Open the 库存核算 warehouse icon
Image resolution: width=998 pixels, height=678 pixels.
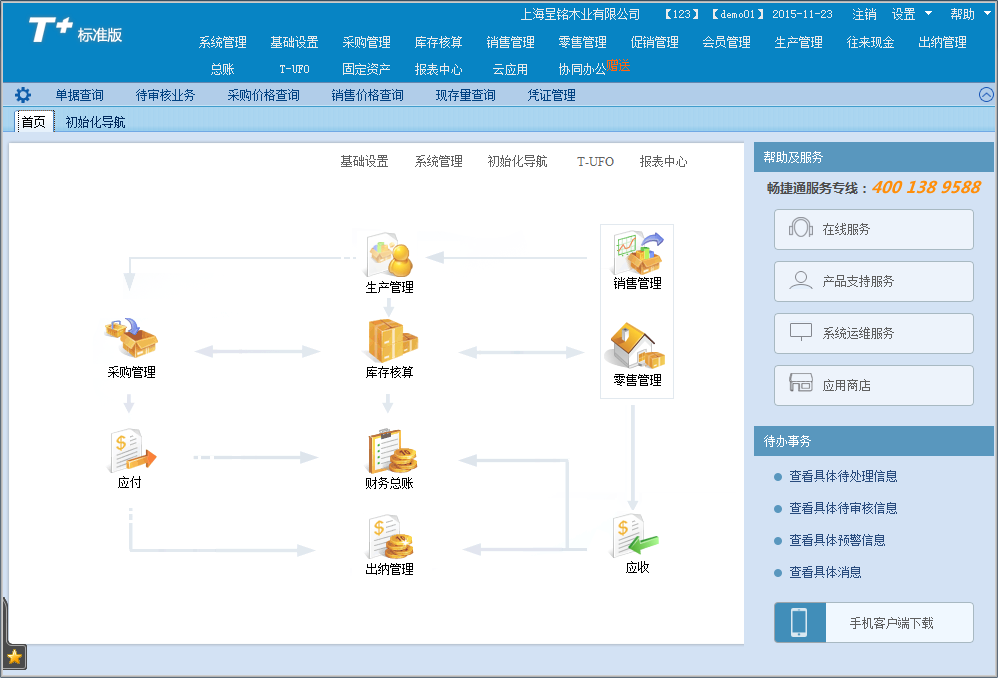point(389,341)
